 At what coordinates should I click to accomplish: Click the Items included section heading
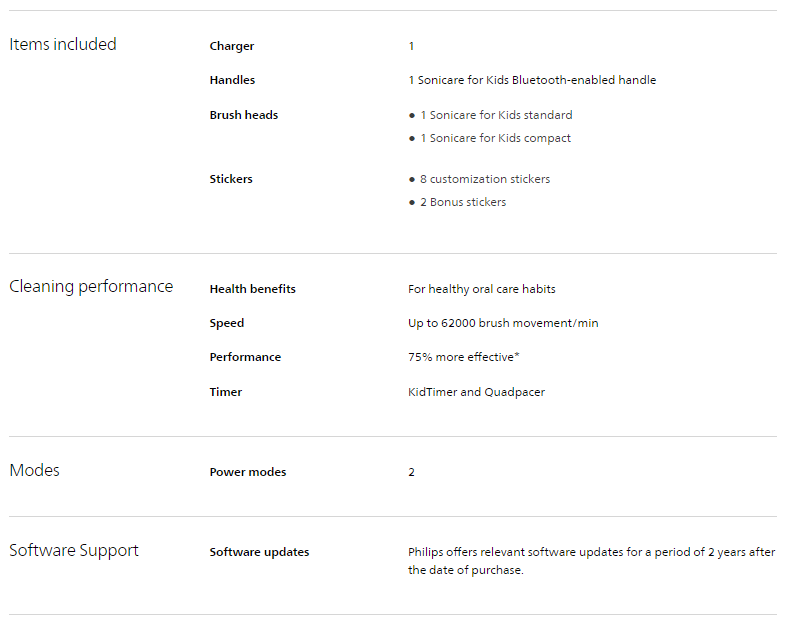pos(63,45)
